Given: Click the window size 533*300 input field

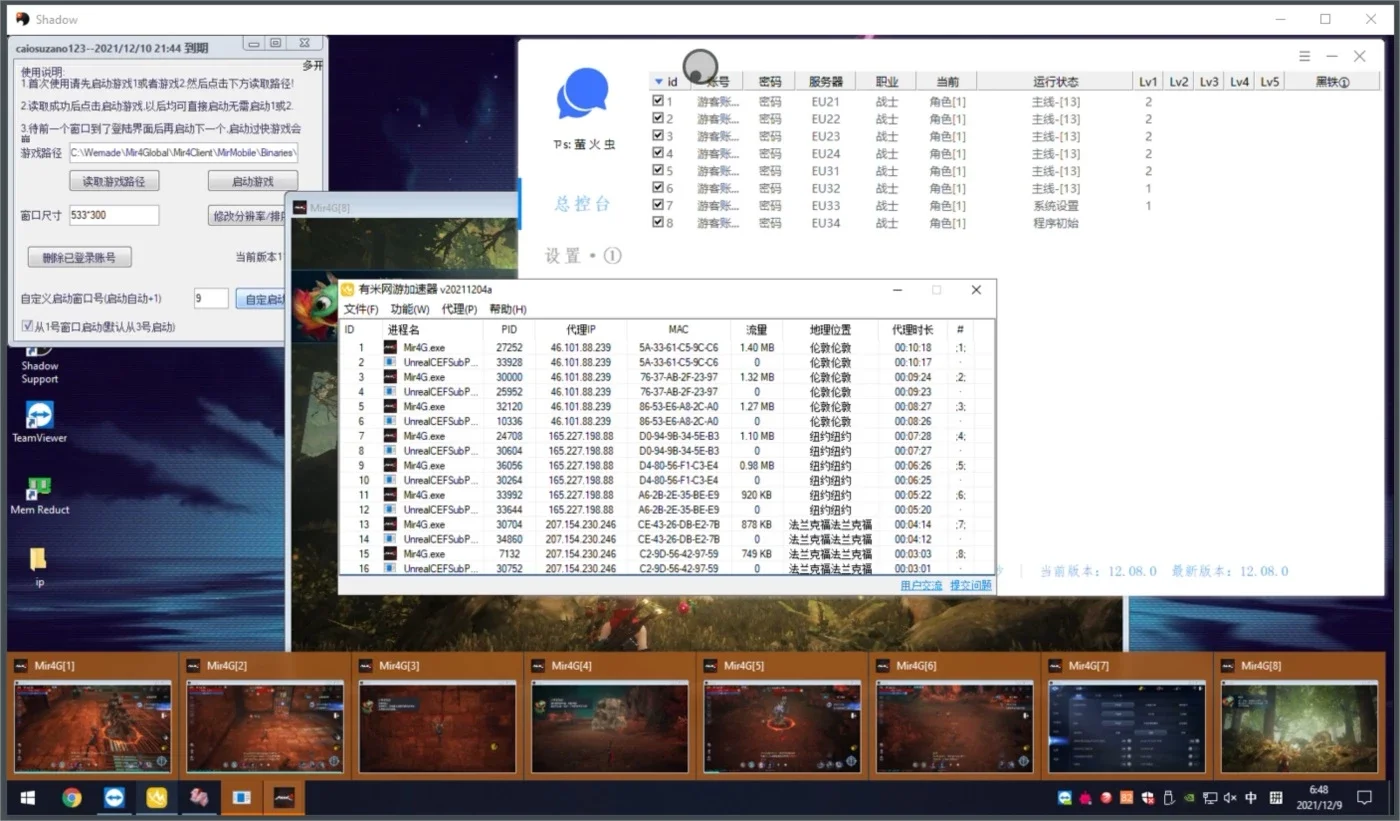Looking at the screenshot, I should click(114, 215).
